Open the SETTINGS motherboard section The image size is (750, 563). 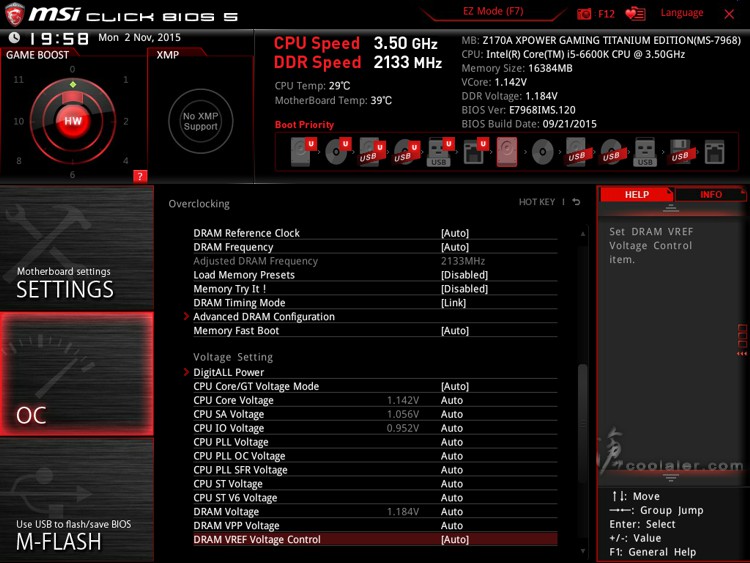(x=77, y=247)
